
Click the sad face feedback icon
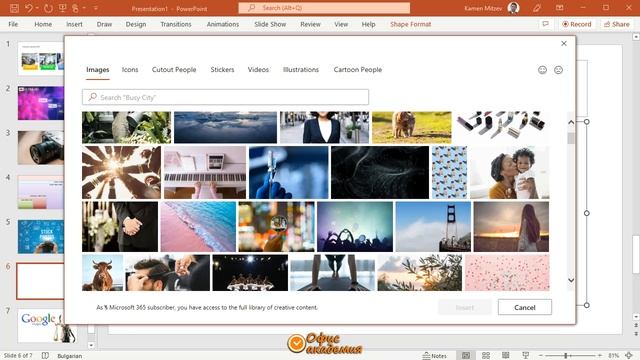(558, 70)
